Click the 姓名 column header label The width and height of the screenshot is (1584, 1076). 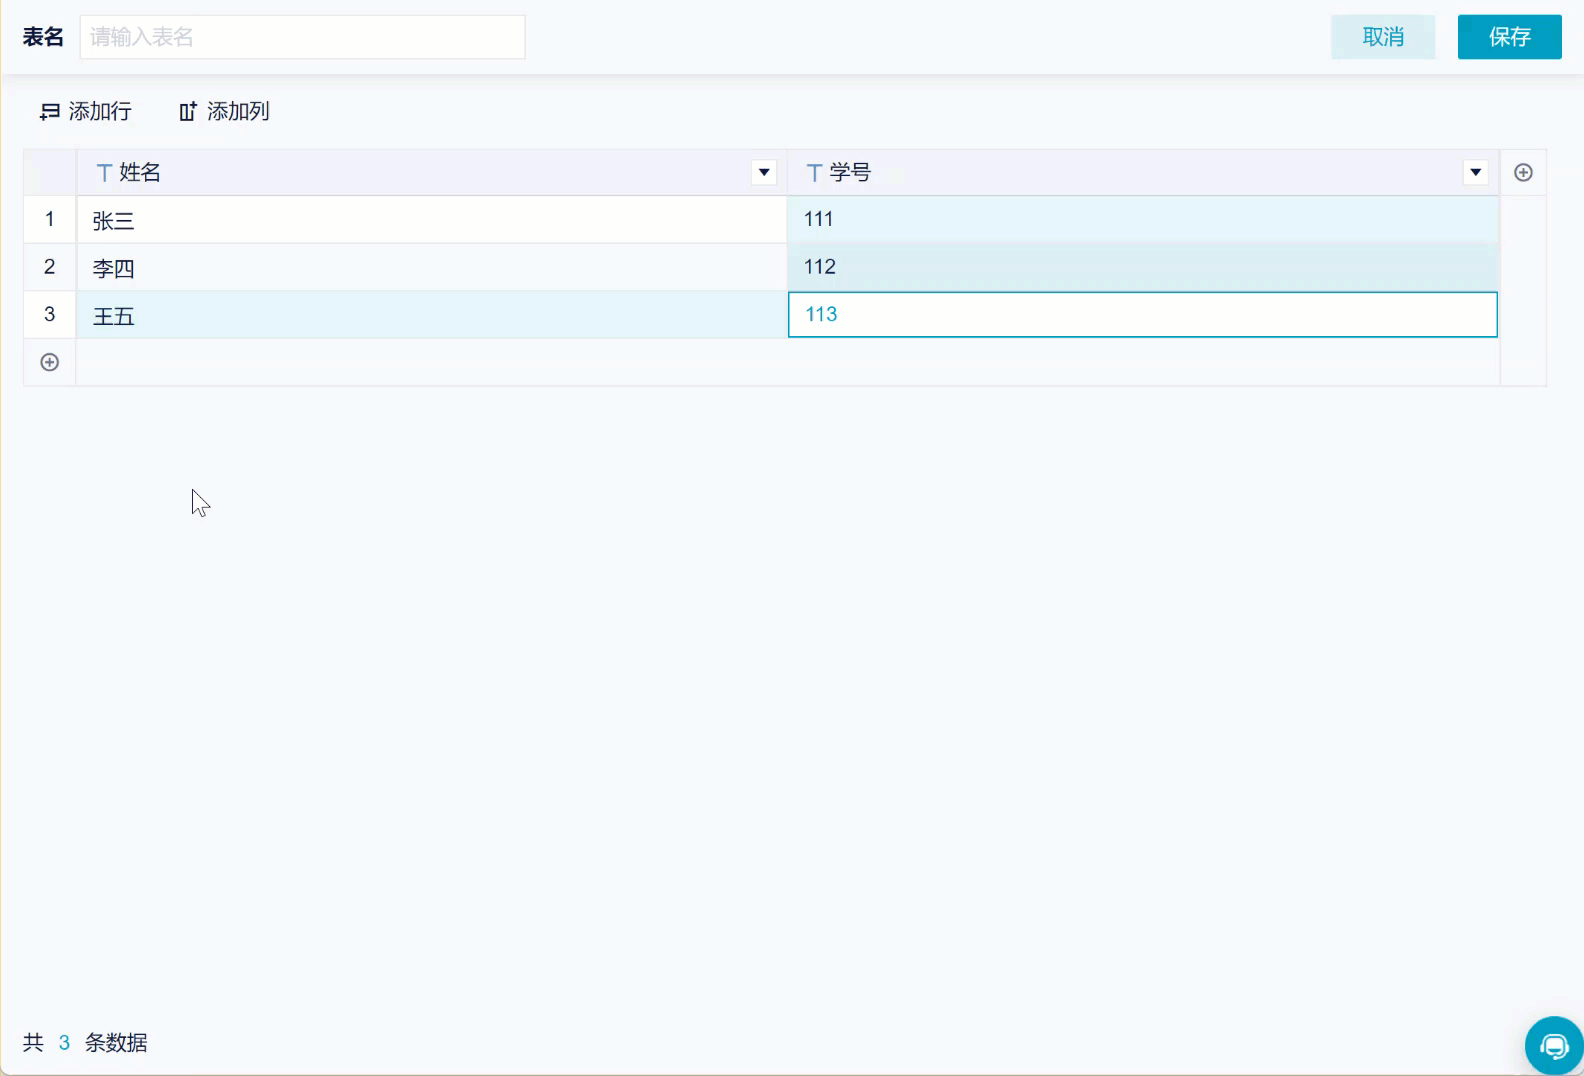[140, 173]
